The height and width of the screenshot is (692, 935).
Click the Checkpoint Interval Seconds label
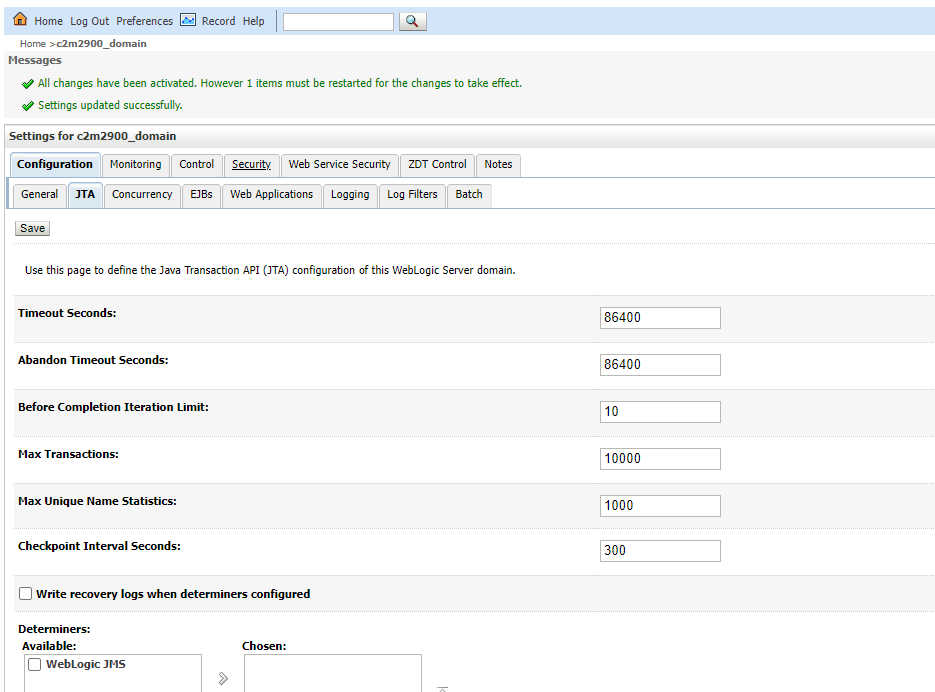click(x=99, y=546)
